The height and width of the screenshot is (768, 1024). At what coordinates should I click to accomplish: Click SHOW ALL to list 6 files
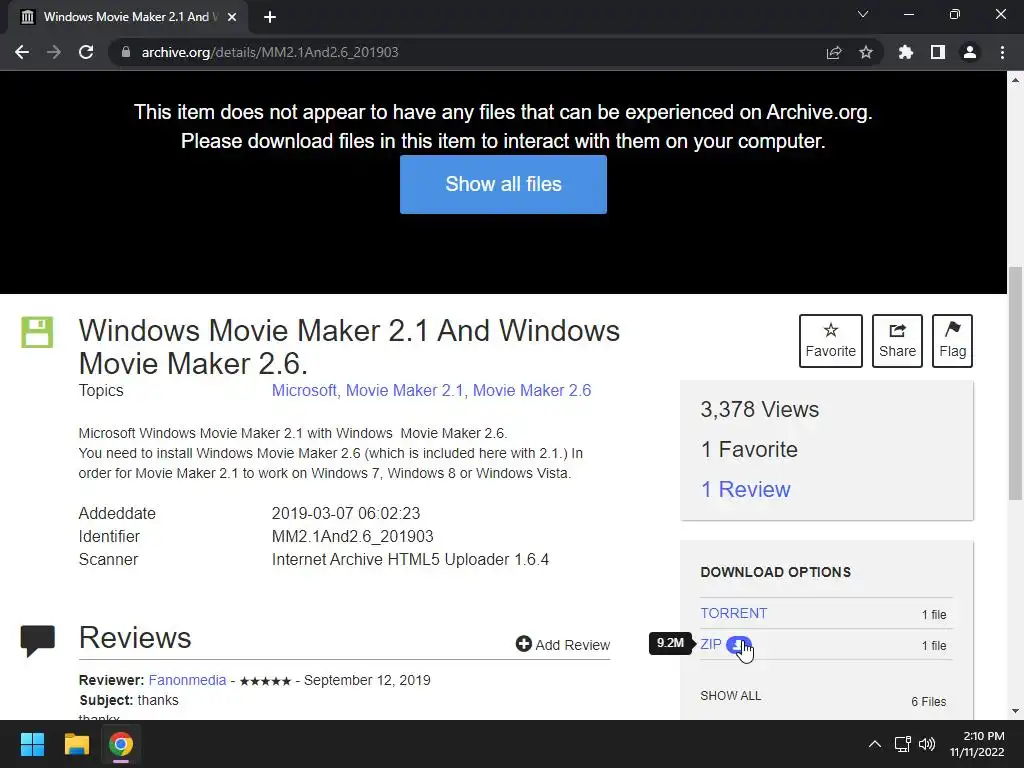coord(731,696)
